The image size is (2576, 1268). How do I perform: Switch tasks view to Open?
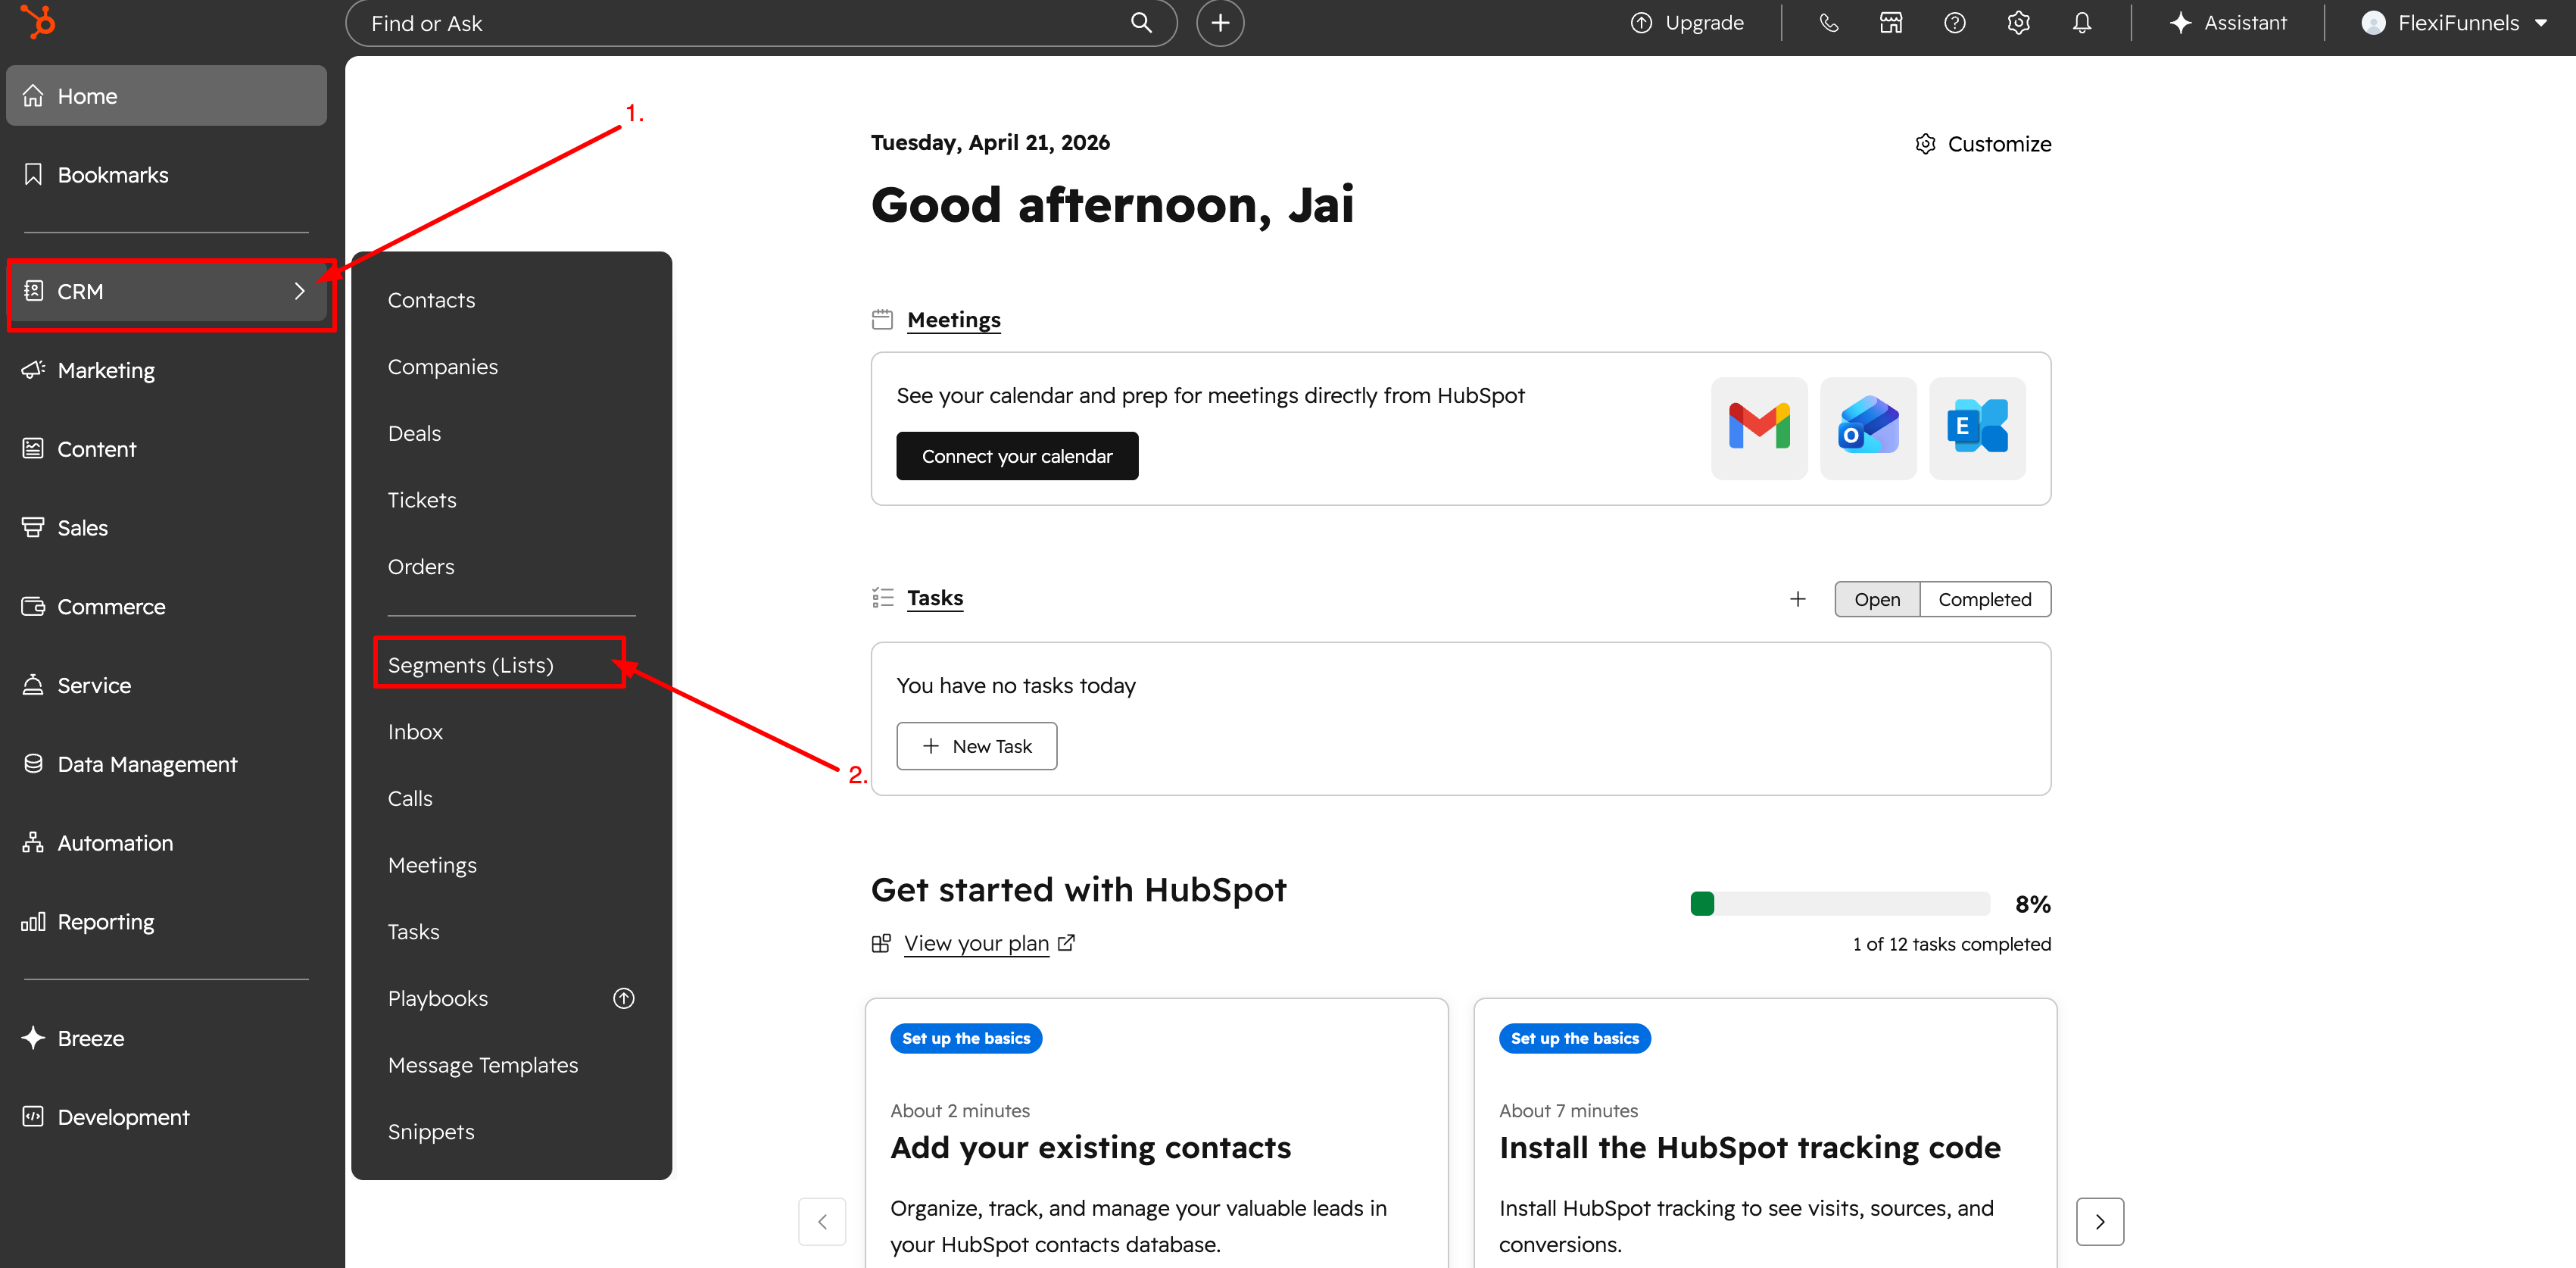click(1876, 599)
